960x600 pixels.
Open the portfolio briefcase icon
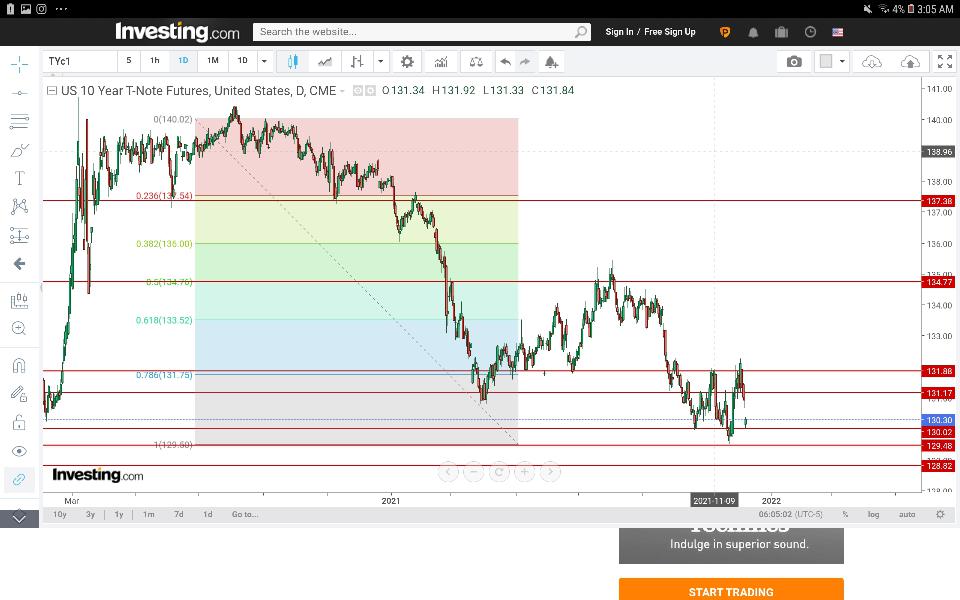click(781, 32)
